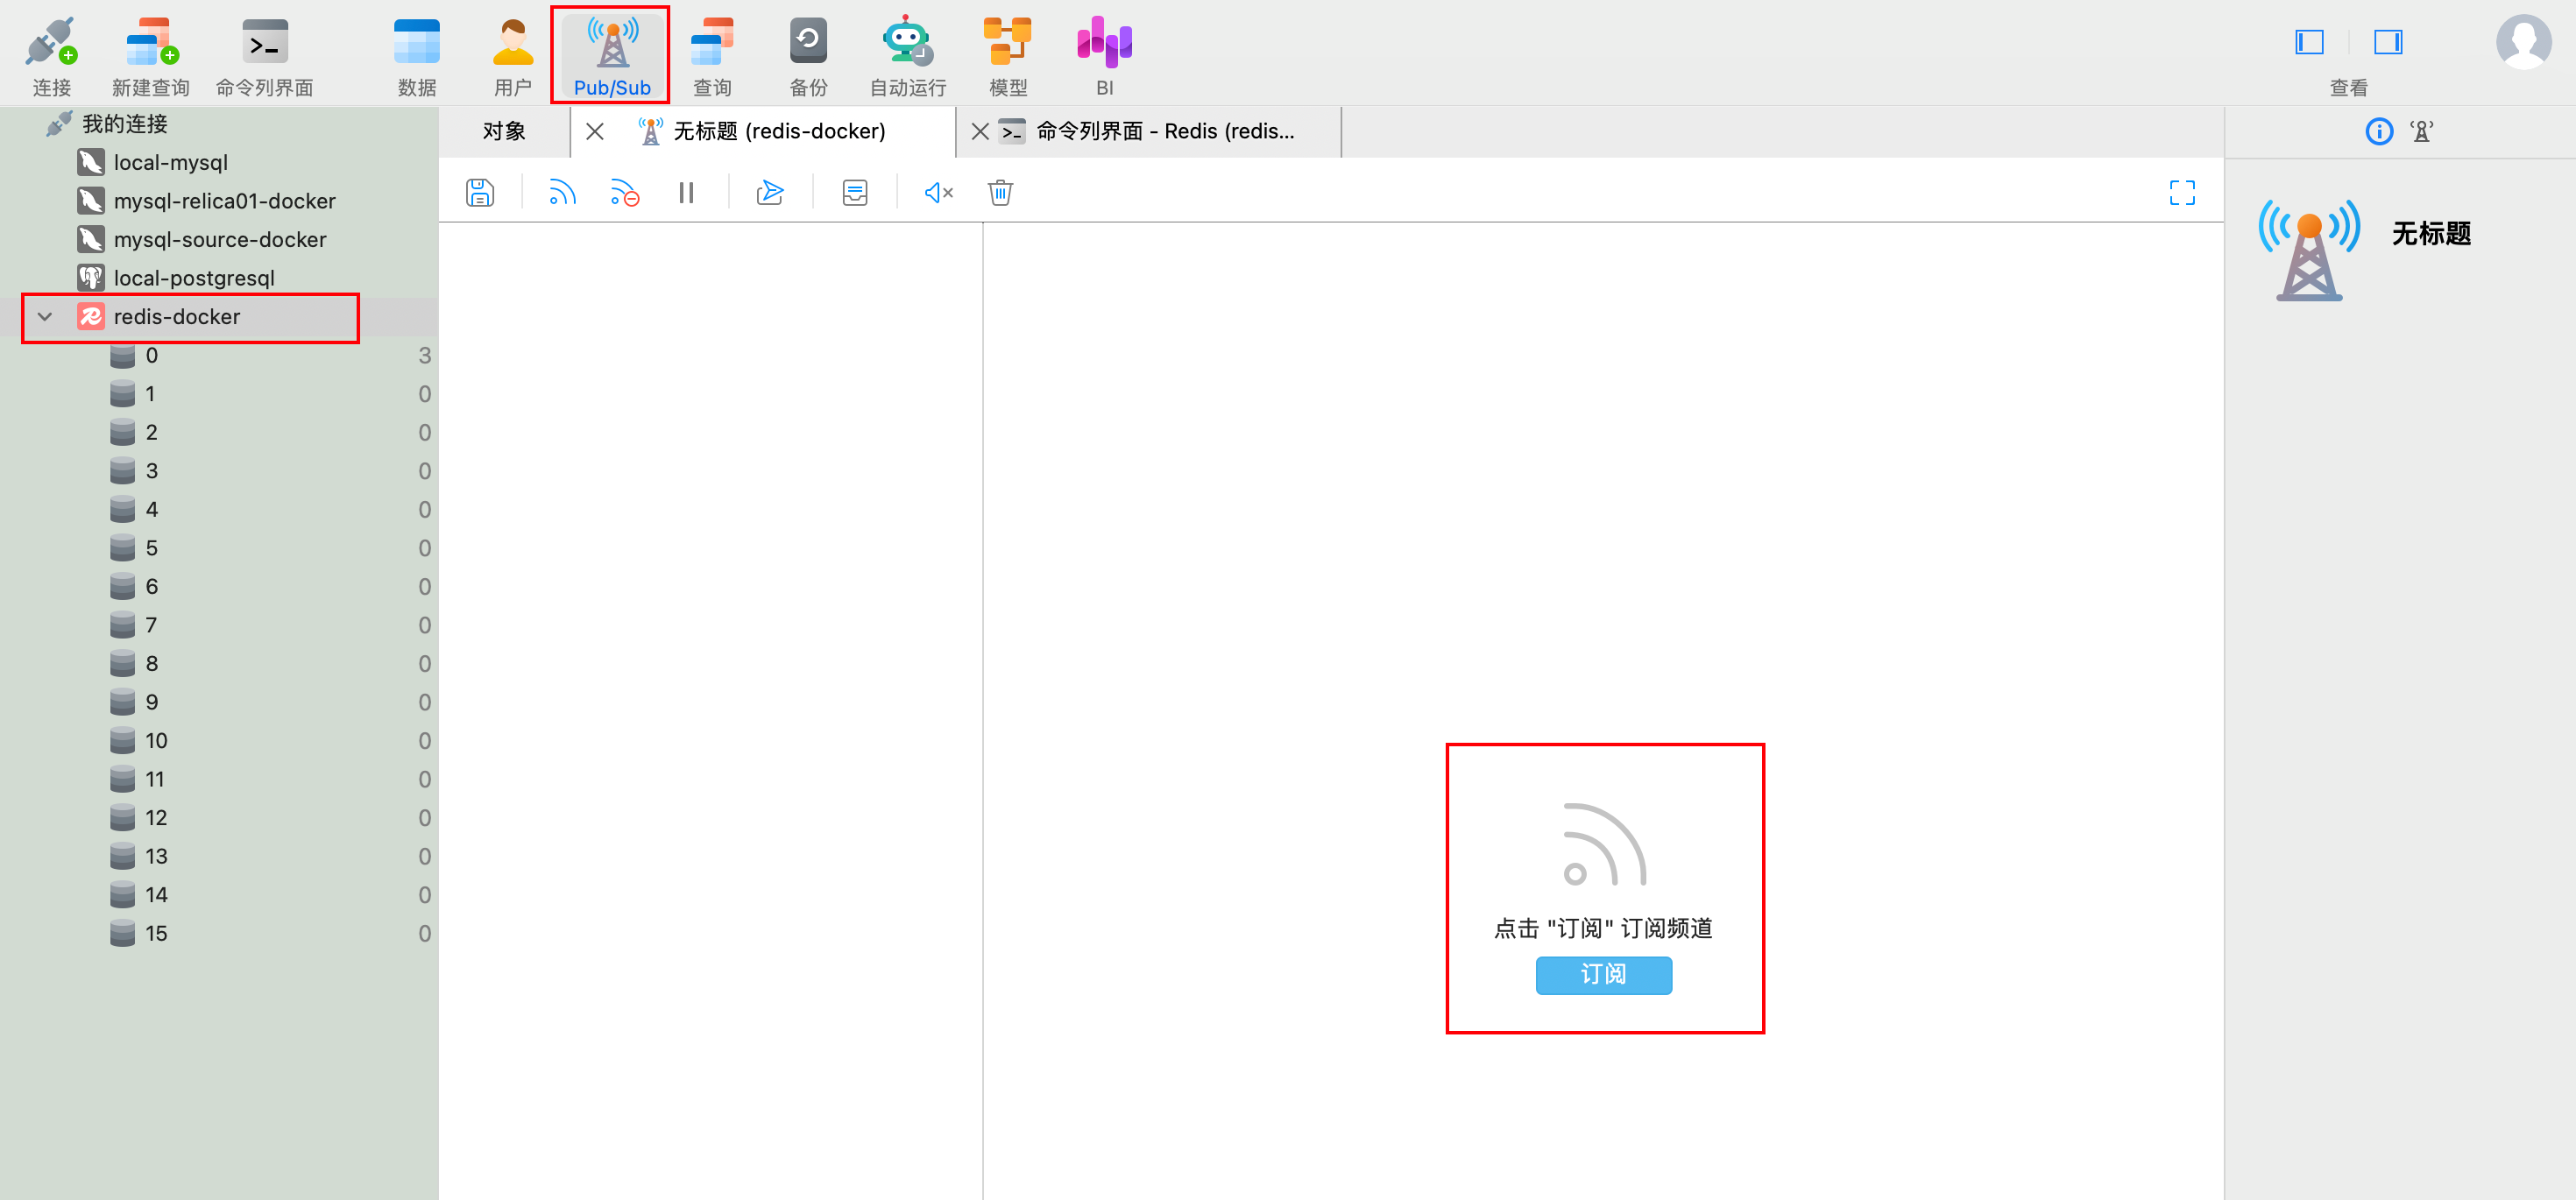Mute notifications with speaker icon
This screenshot has width=2576, height=1200.
(x=938, y=192)
